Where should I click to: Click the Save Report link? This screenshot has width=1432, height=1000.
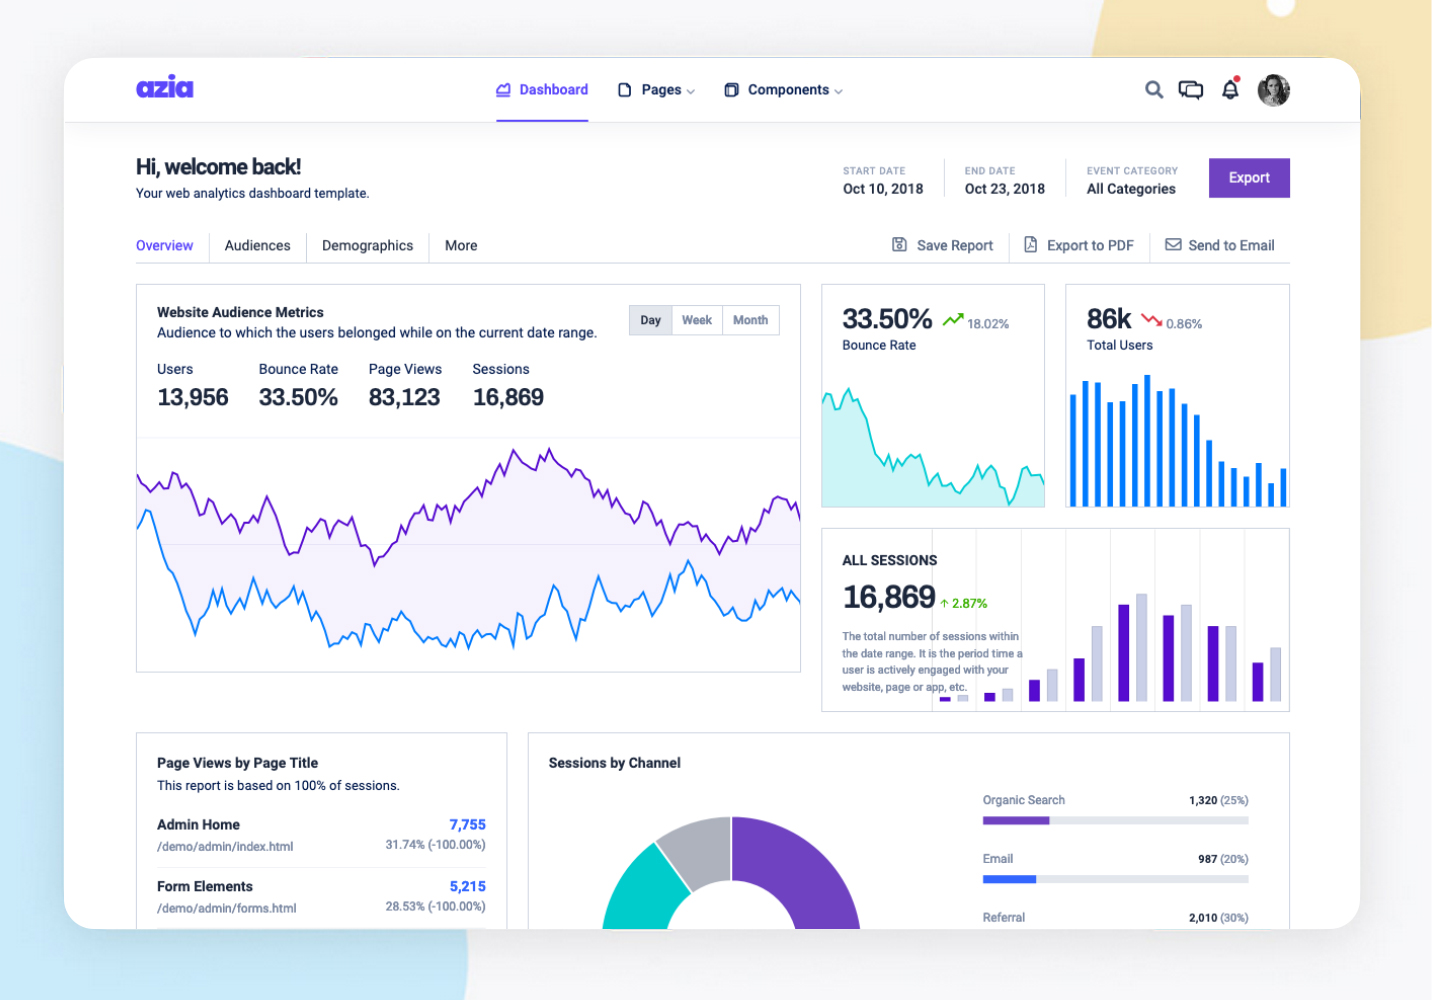(x=943, y=245)
